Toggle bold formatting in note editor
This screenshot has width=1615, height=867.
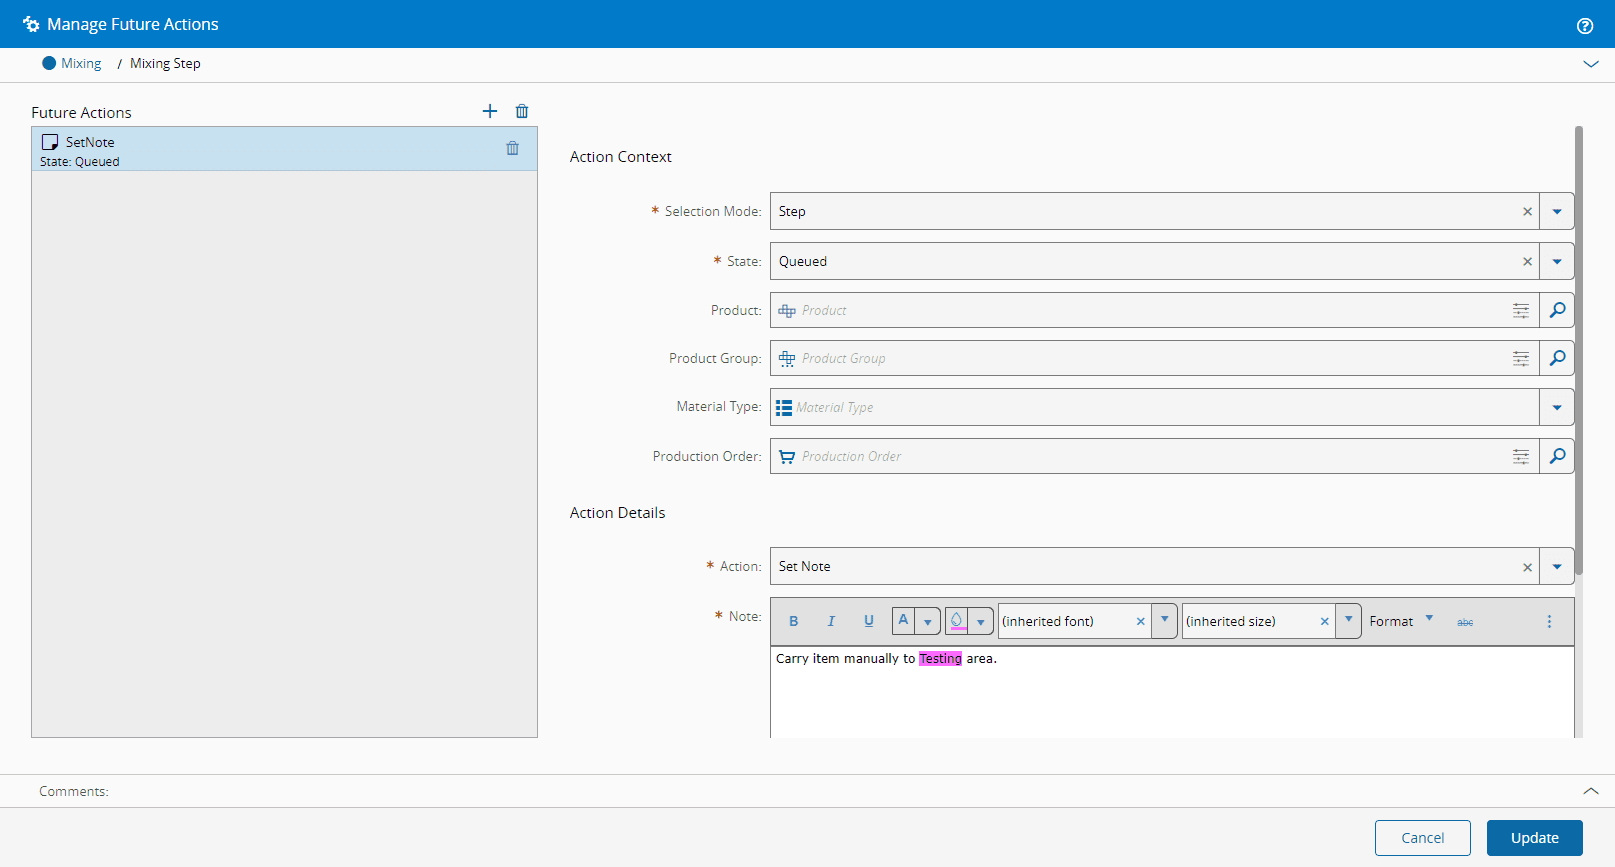[794, 621]
